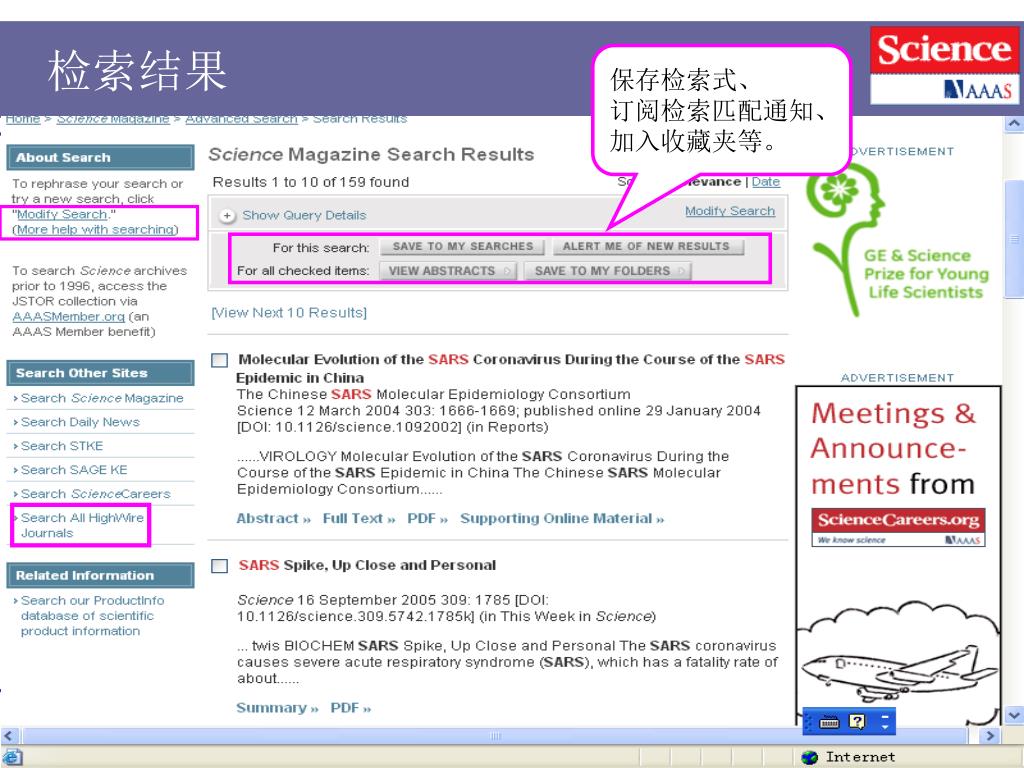
Task: Select Search SAGE KE sidebar item
Action: pyautogui.click(x=74, y=470)
